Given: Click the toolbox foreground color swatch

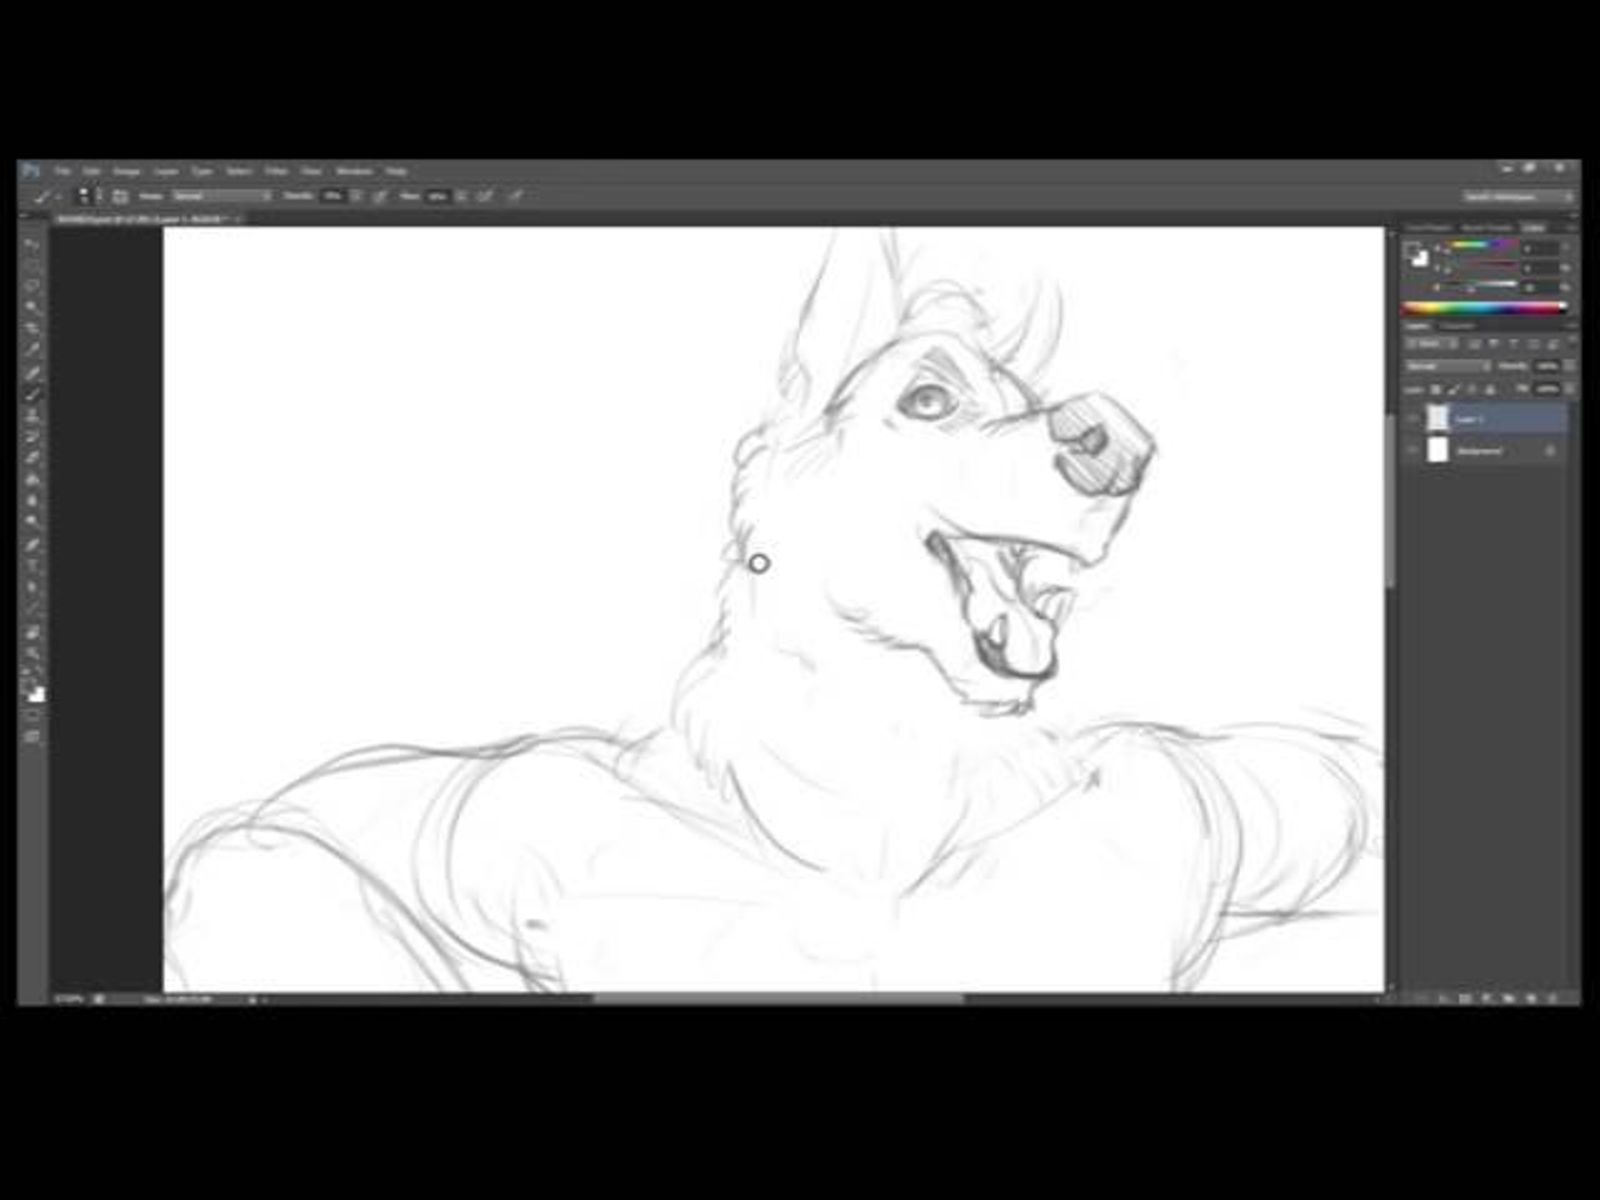Looking at the screenshot, I should tap(30, 688).
